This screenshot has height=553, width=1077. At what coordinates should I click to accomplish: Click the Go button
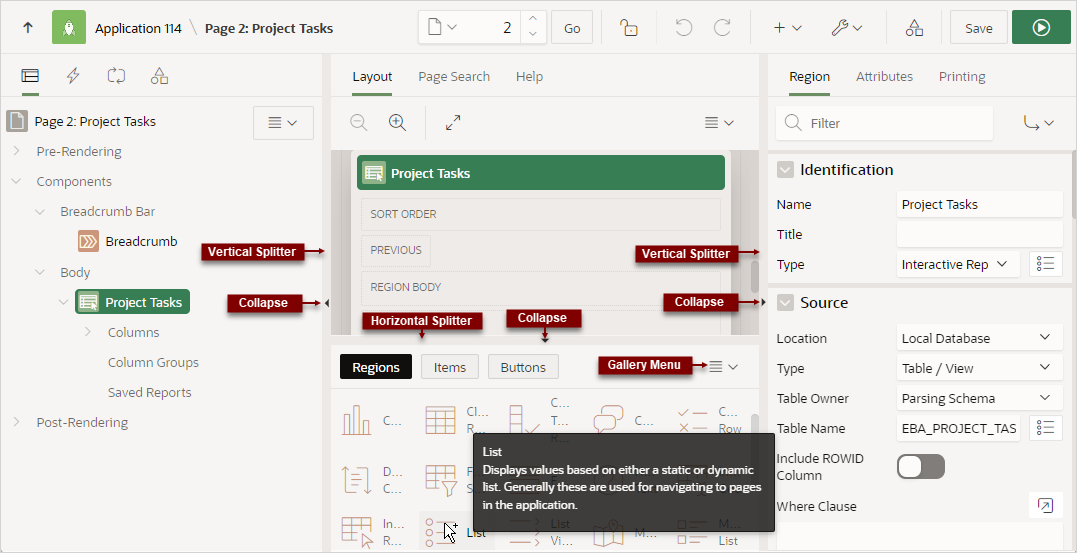pyautogui.click(x=572, y=27)
